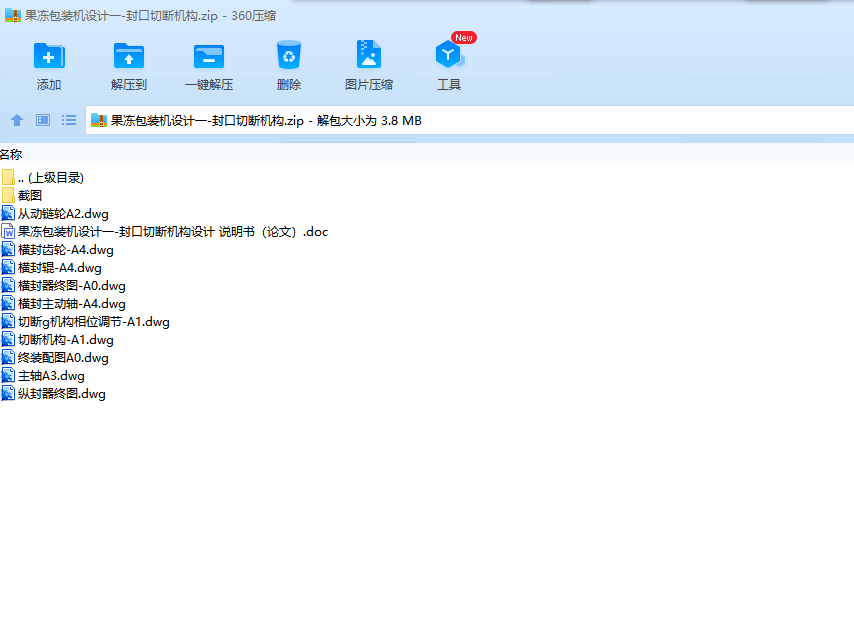Select the .. (上级目录) parent folder row
This screenshot has height=632, width=854.
(x=42, y=178)
